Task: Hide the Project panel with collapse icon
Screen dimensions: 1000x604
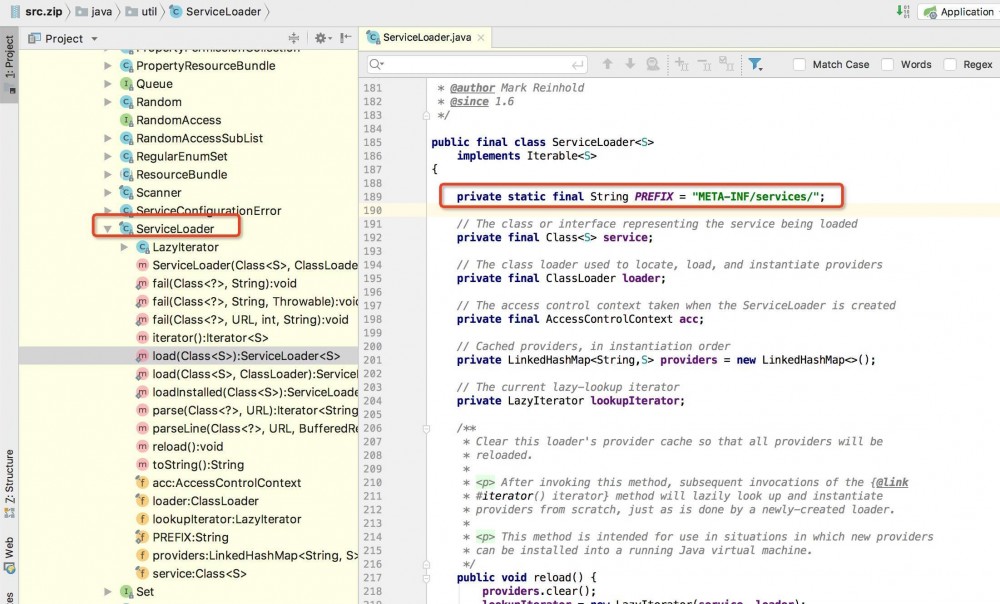Action: (x=346, y=38)
